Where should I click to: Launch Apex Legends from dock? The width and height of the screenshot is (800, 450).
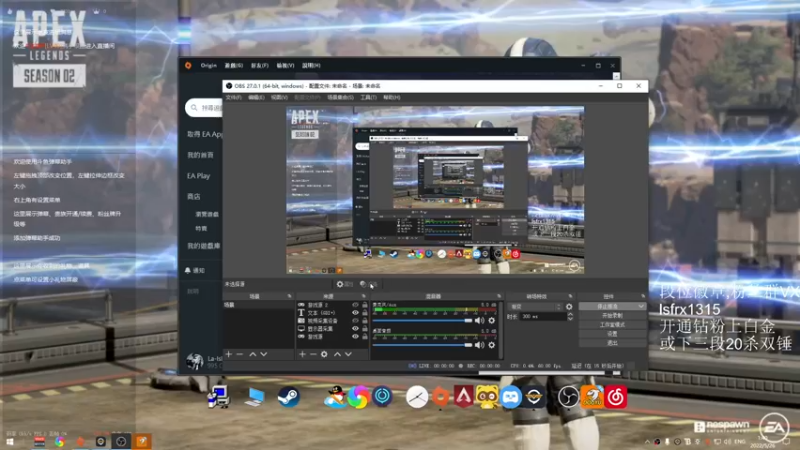tap(464, 397)
